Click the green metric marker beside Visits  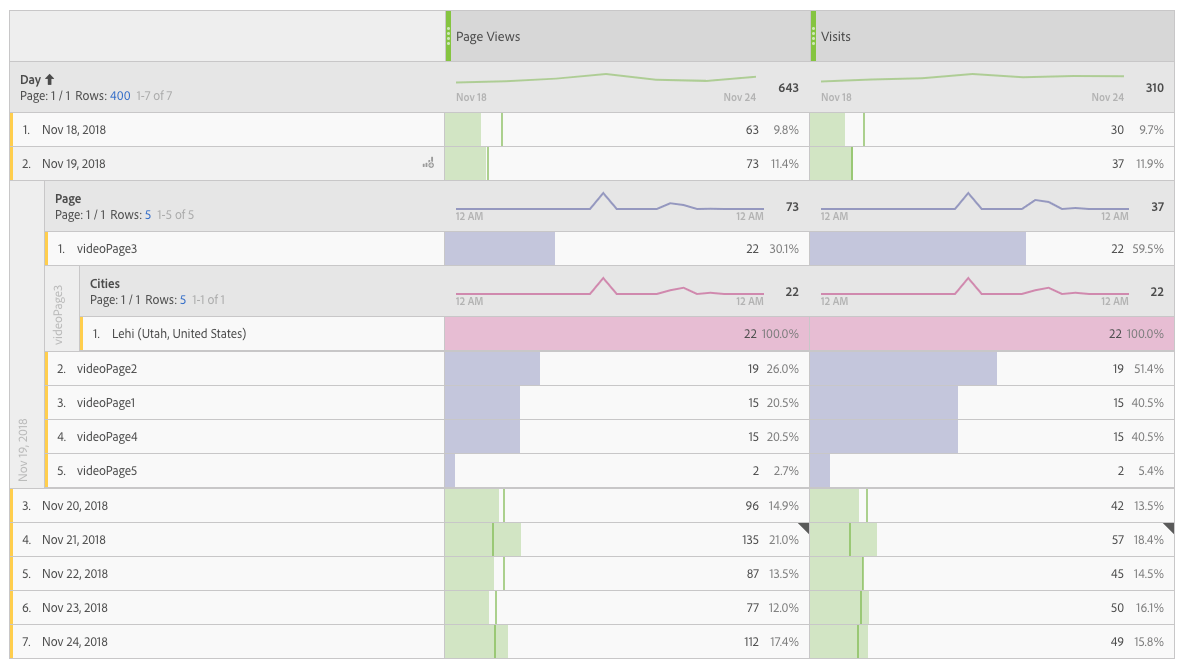click(x=812, y=36)
